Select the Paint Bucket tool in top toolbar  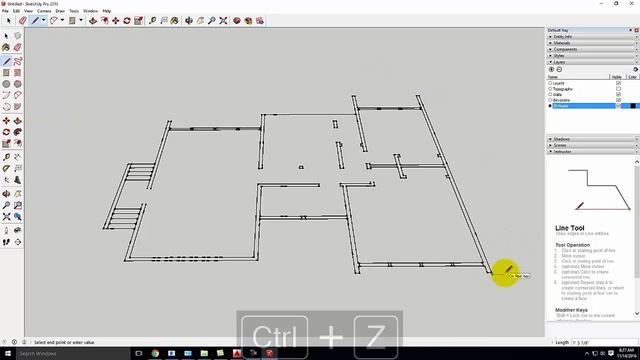pyautogui.click(x=175, y=20)
